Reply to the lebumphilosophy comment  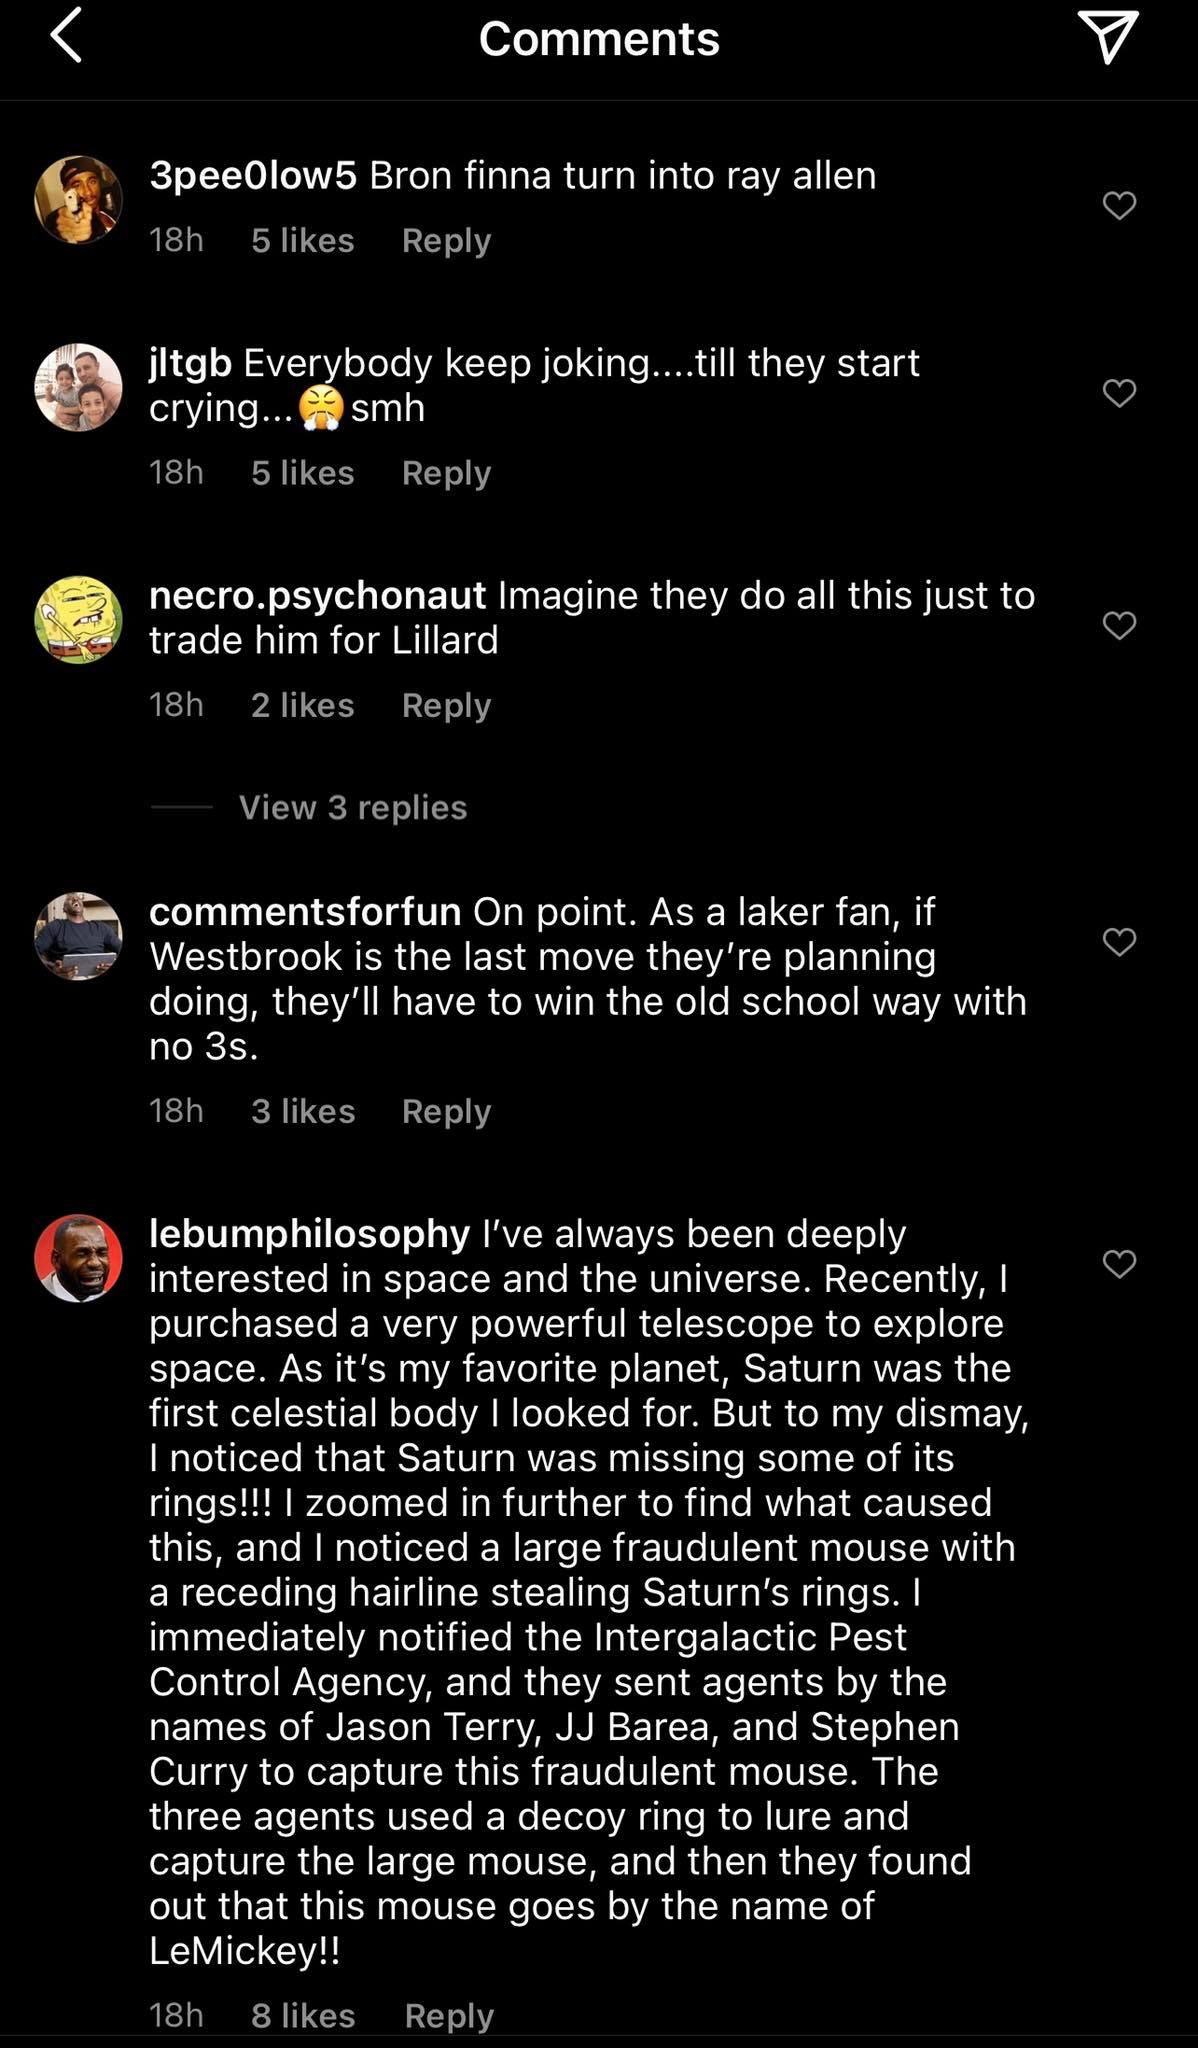click(449, 2015)
